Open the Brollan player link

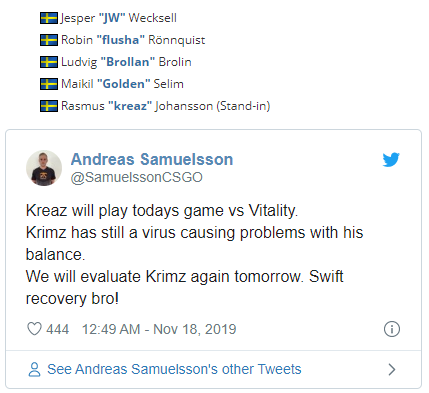127,62
